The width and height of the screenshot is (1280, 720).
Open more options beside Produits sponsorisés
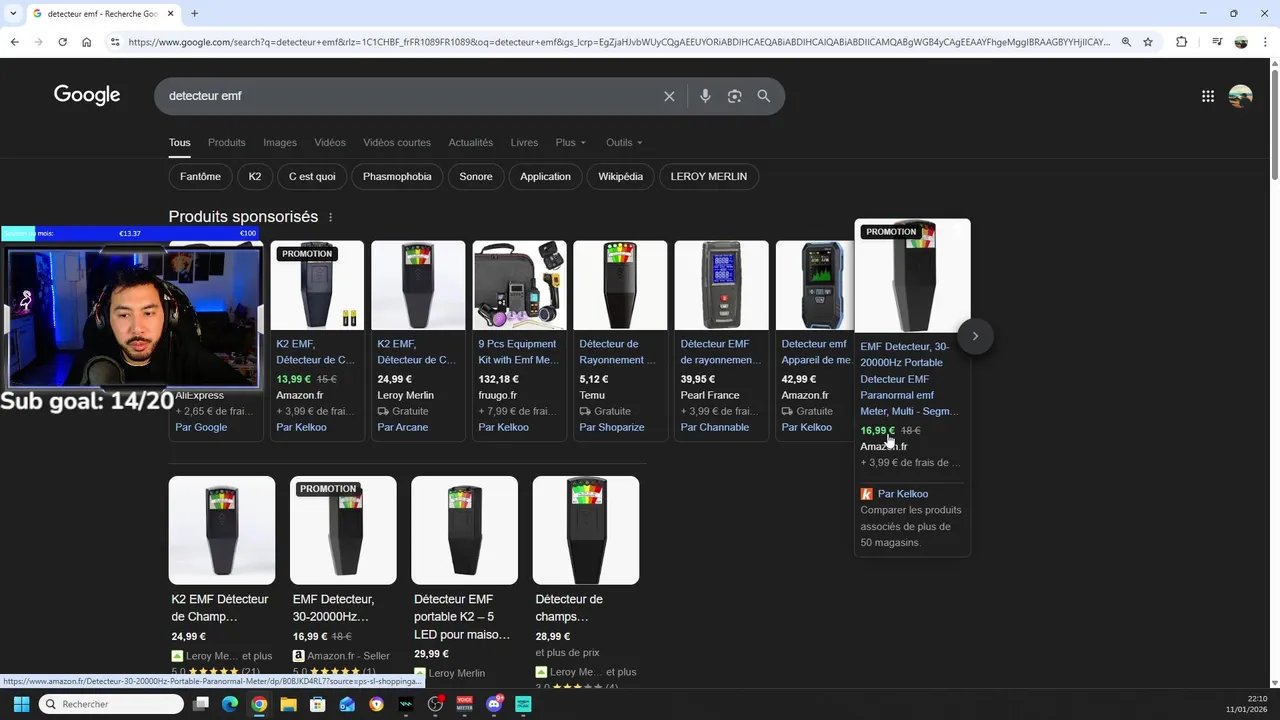coord(330,217)
